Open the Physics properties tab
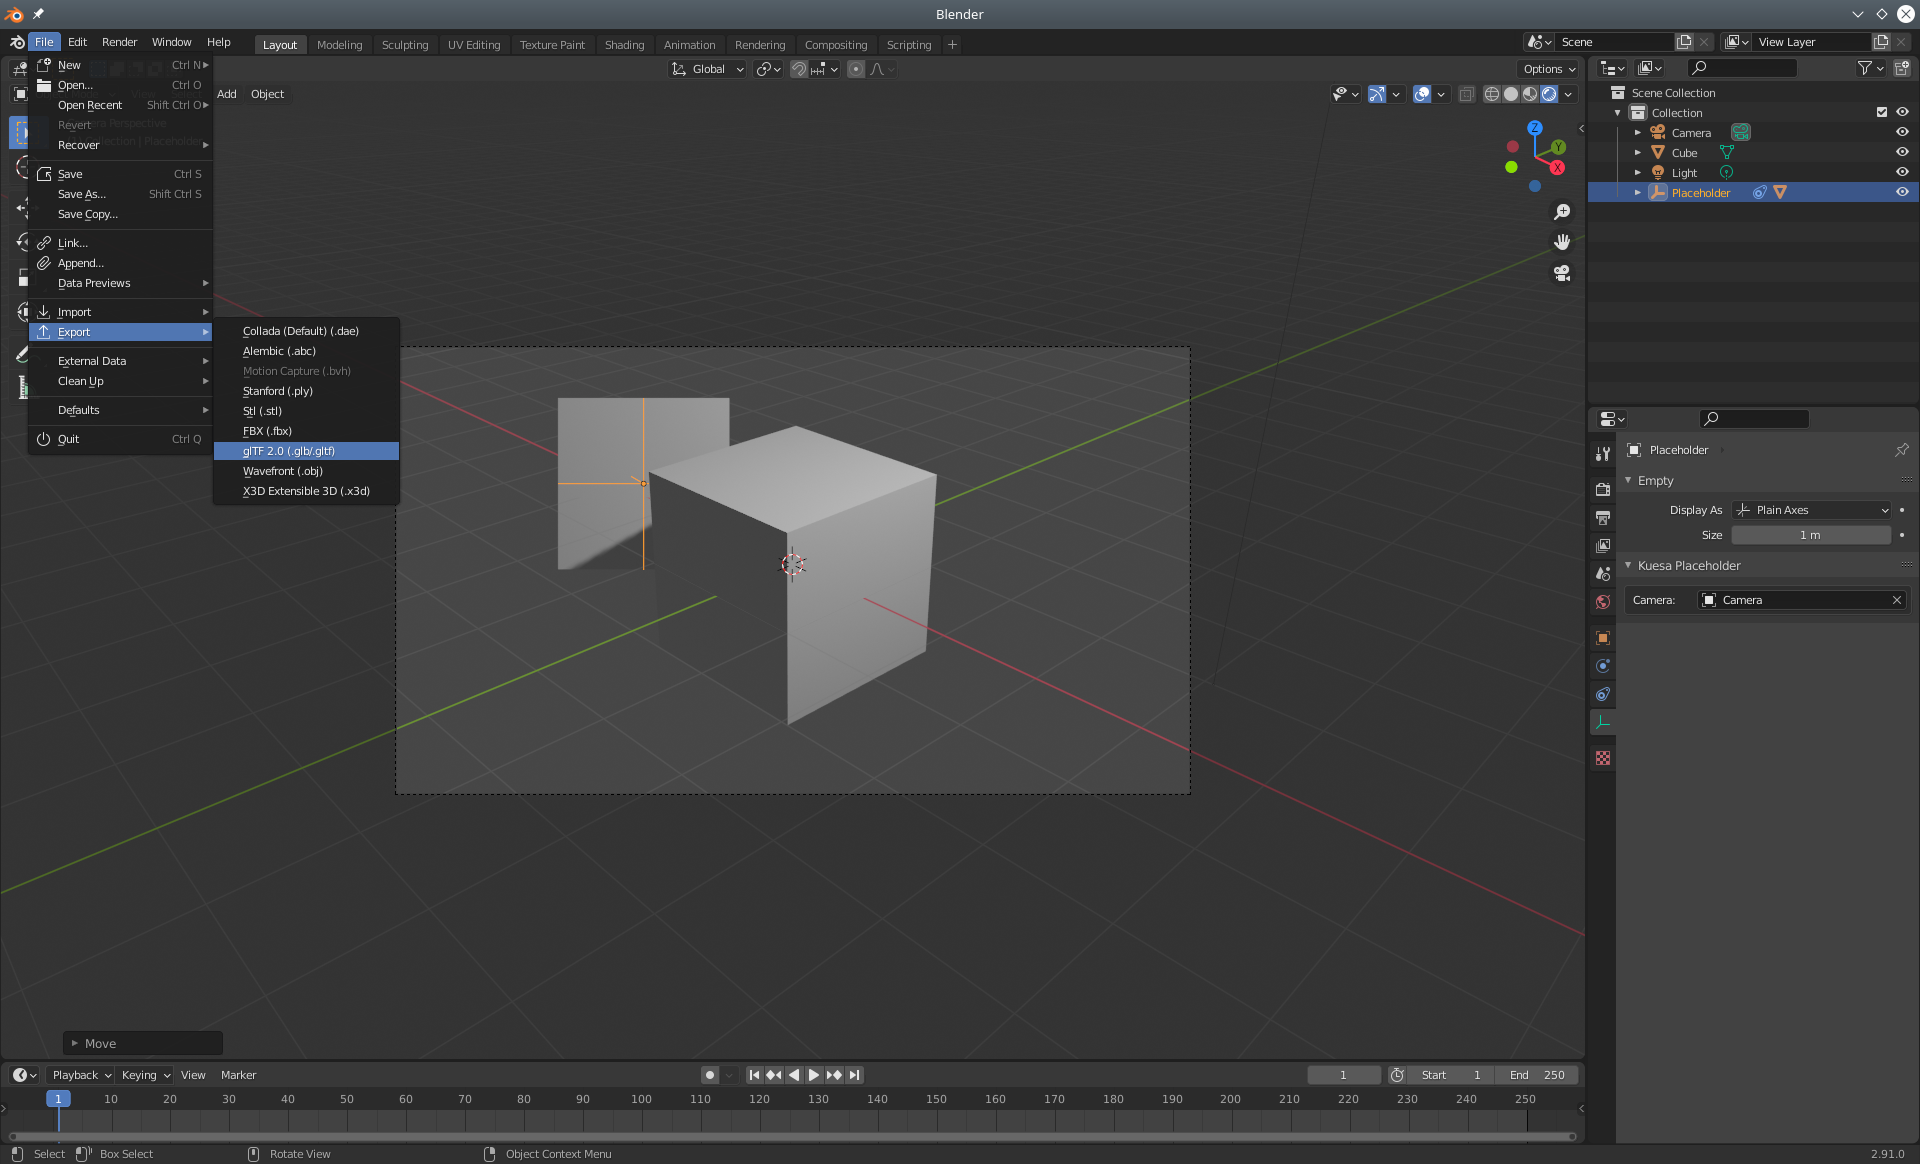This screenshot has width=1920, height=1164. point(1603,665)
